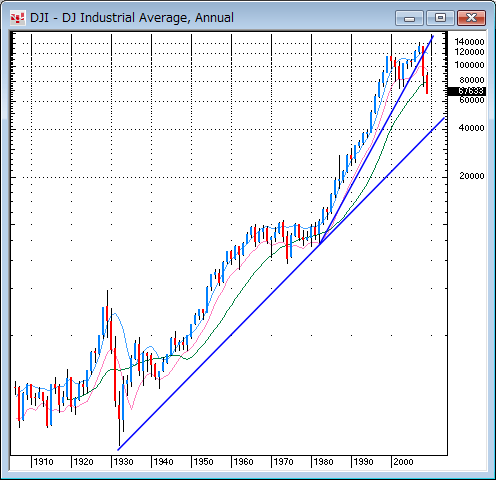Click the 1929 peak candlestick
This screenshot has height=480, width=496.
tap(107, 314)
